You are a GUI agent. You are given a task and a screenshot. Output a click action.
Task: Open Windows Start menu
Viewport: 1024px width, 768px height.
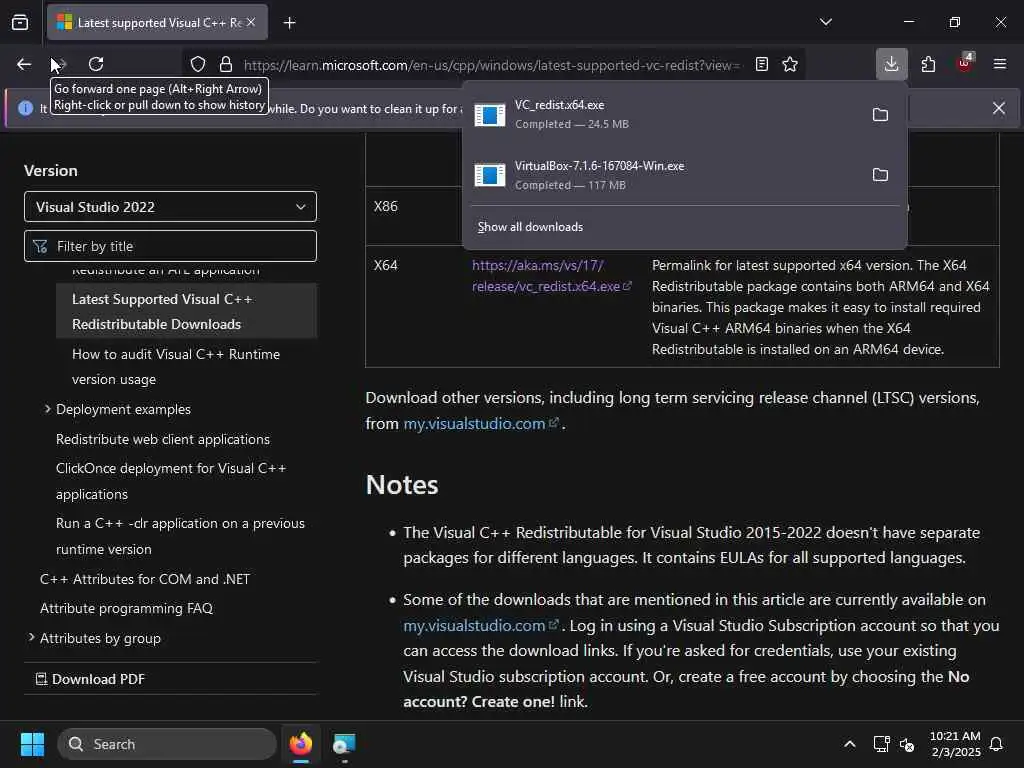pyautogui.click(x=32, y=744)
